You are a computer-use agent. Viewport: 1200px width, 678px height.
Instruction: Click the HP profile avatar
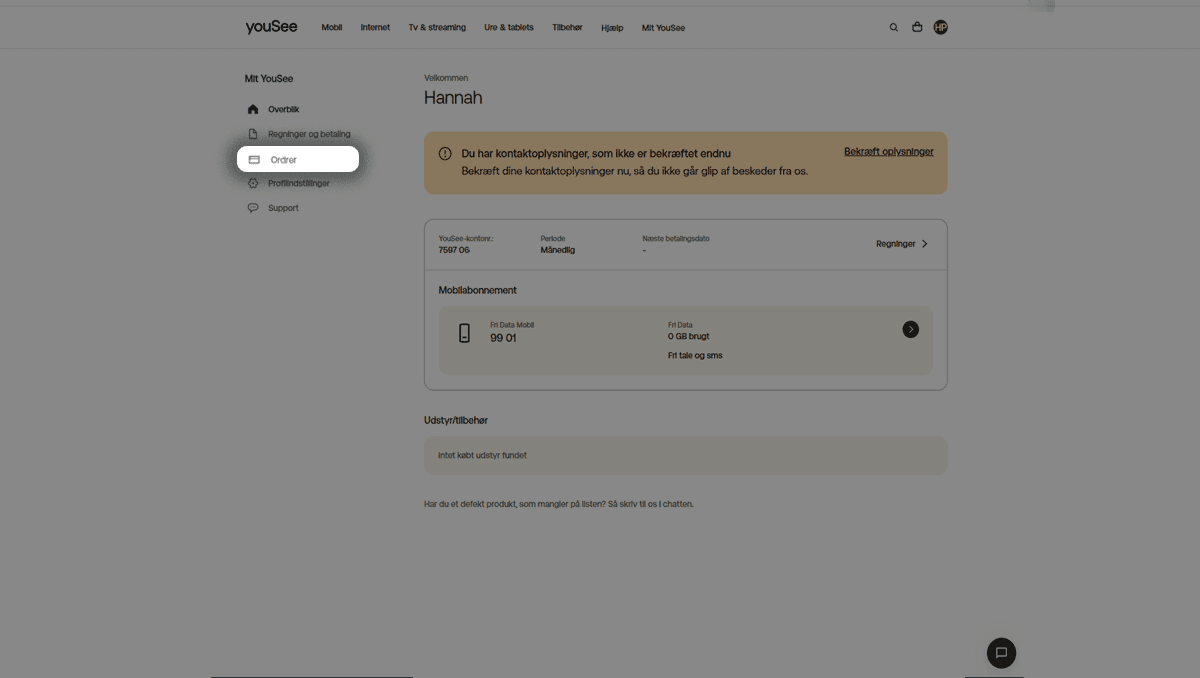tap(940, 28)
